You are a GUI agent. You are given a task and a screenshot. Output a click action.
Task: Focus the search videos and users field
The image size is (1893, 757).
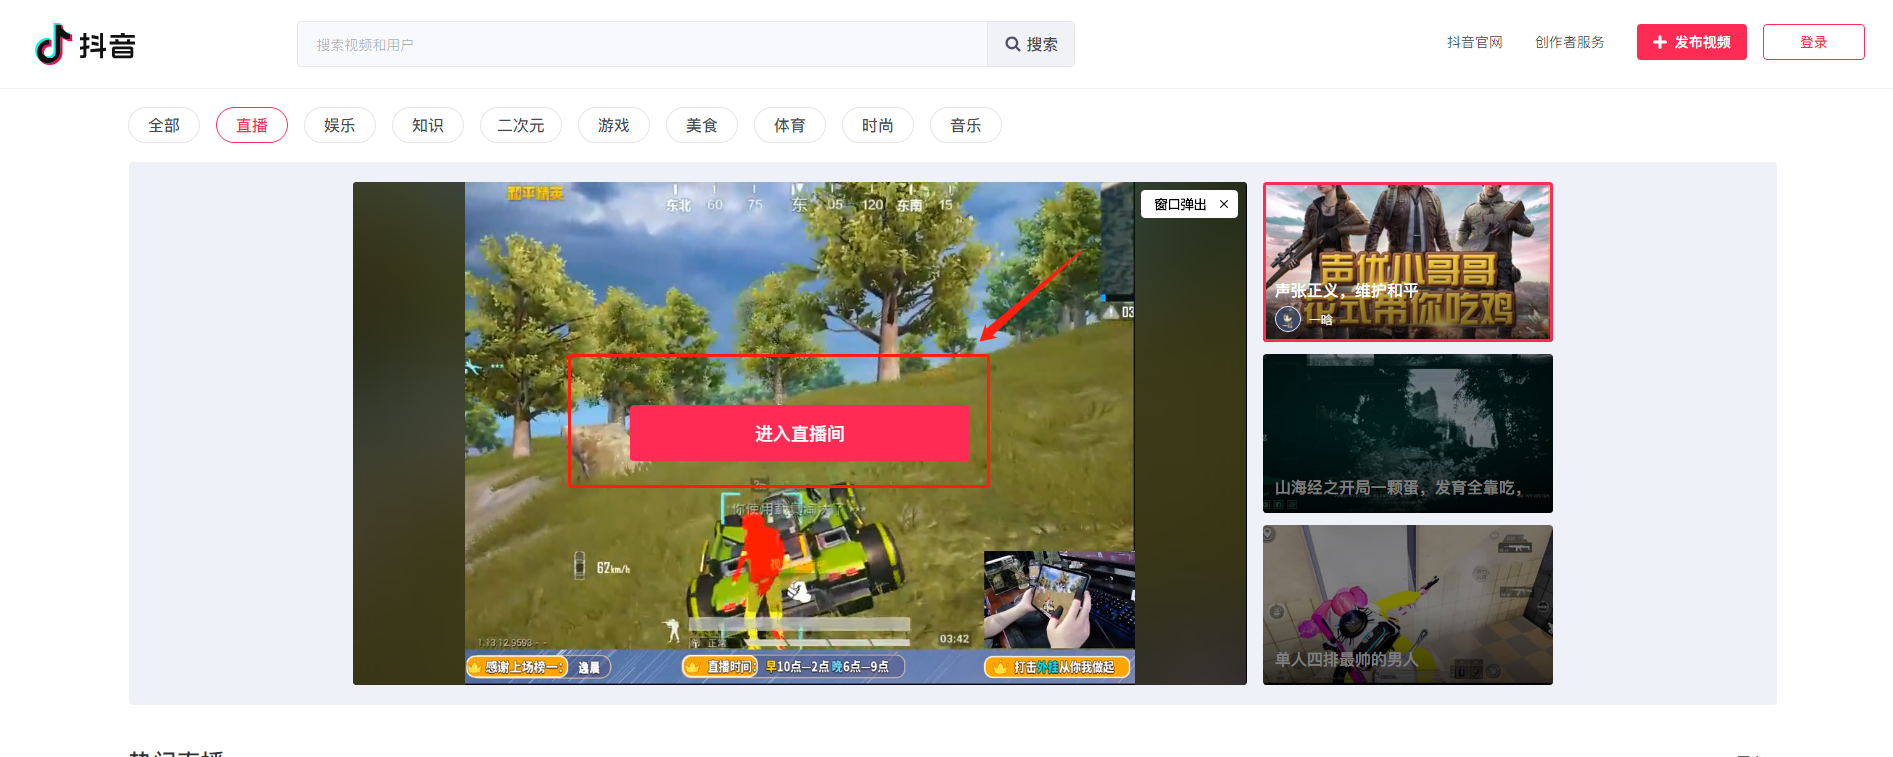click(642, 45)
